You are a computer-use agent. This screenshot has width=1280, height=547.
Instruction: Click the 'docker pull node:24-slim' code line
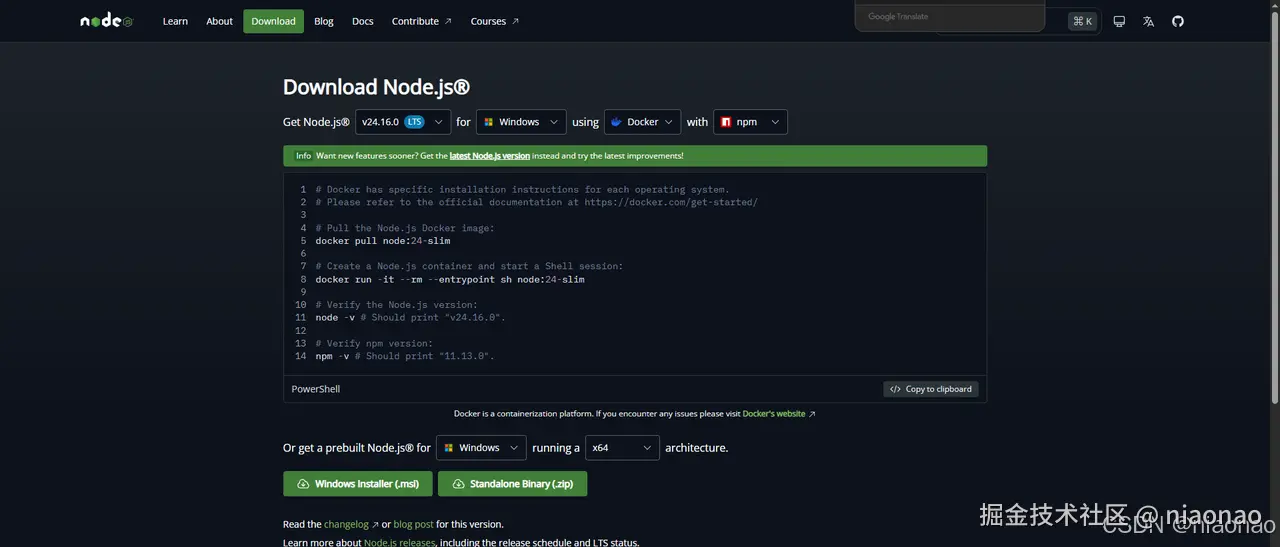(x=383, y=241)
